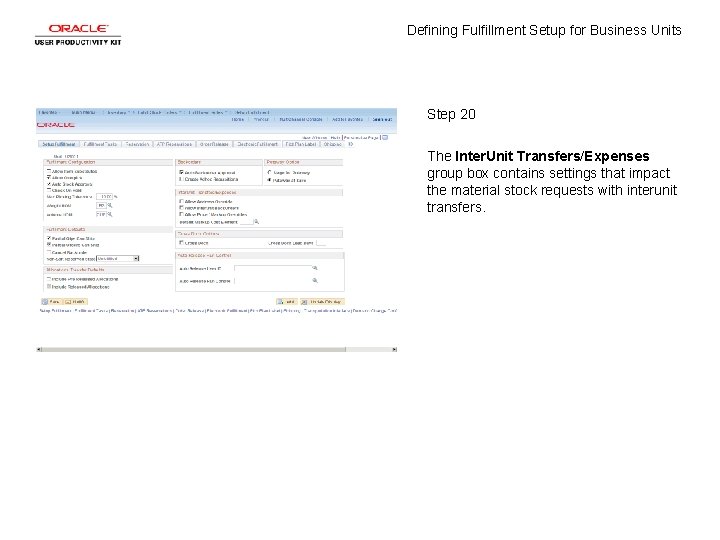Open lookup for Auto Release Run Control
This screenshot has width=720, height=540.
[x=315, y=280]
